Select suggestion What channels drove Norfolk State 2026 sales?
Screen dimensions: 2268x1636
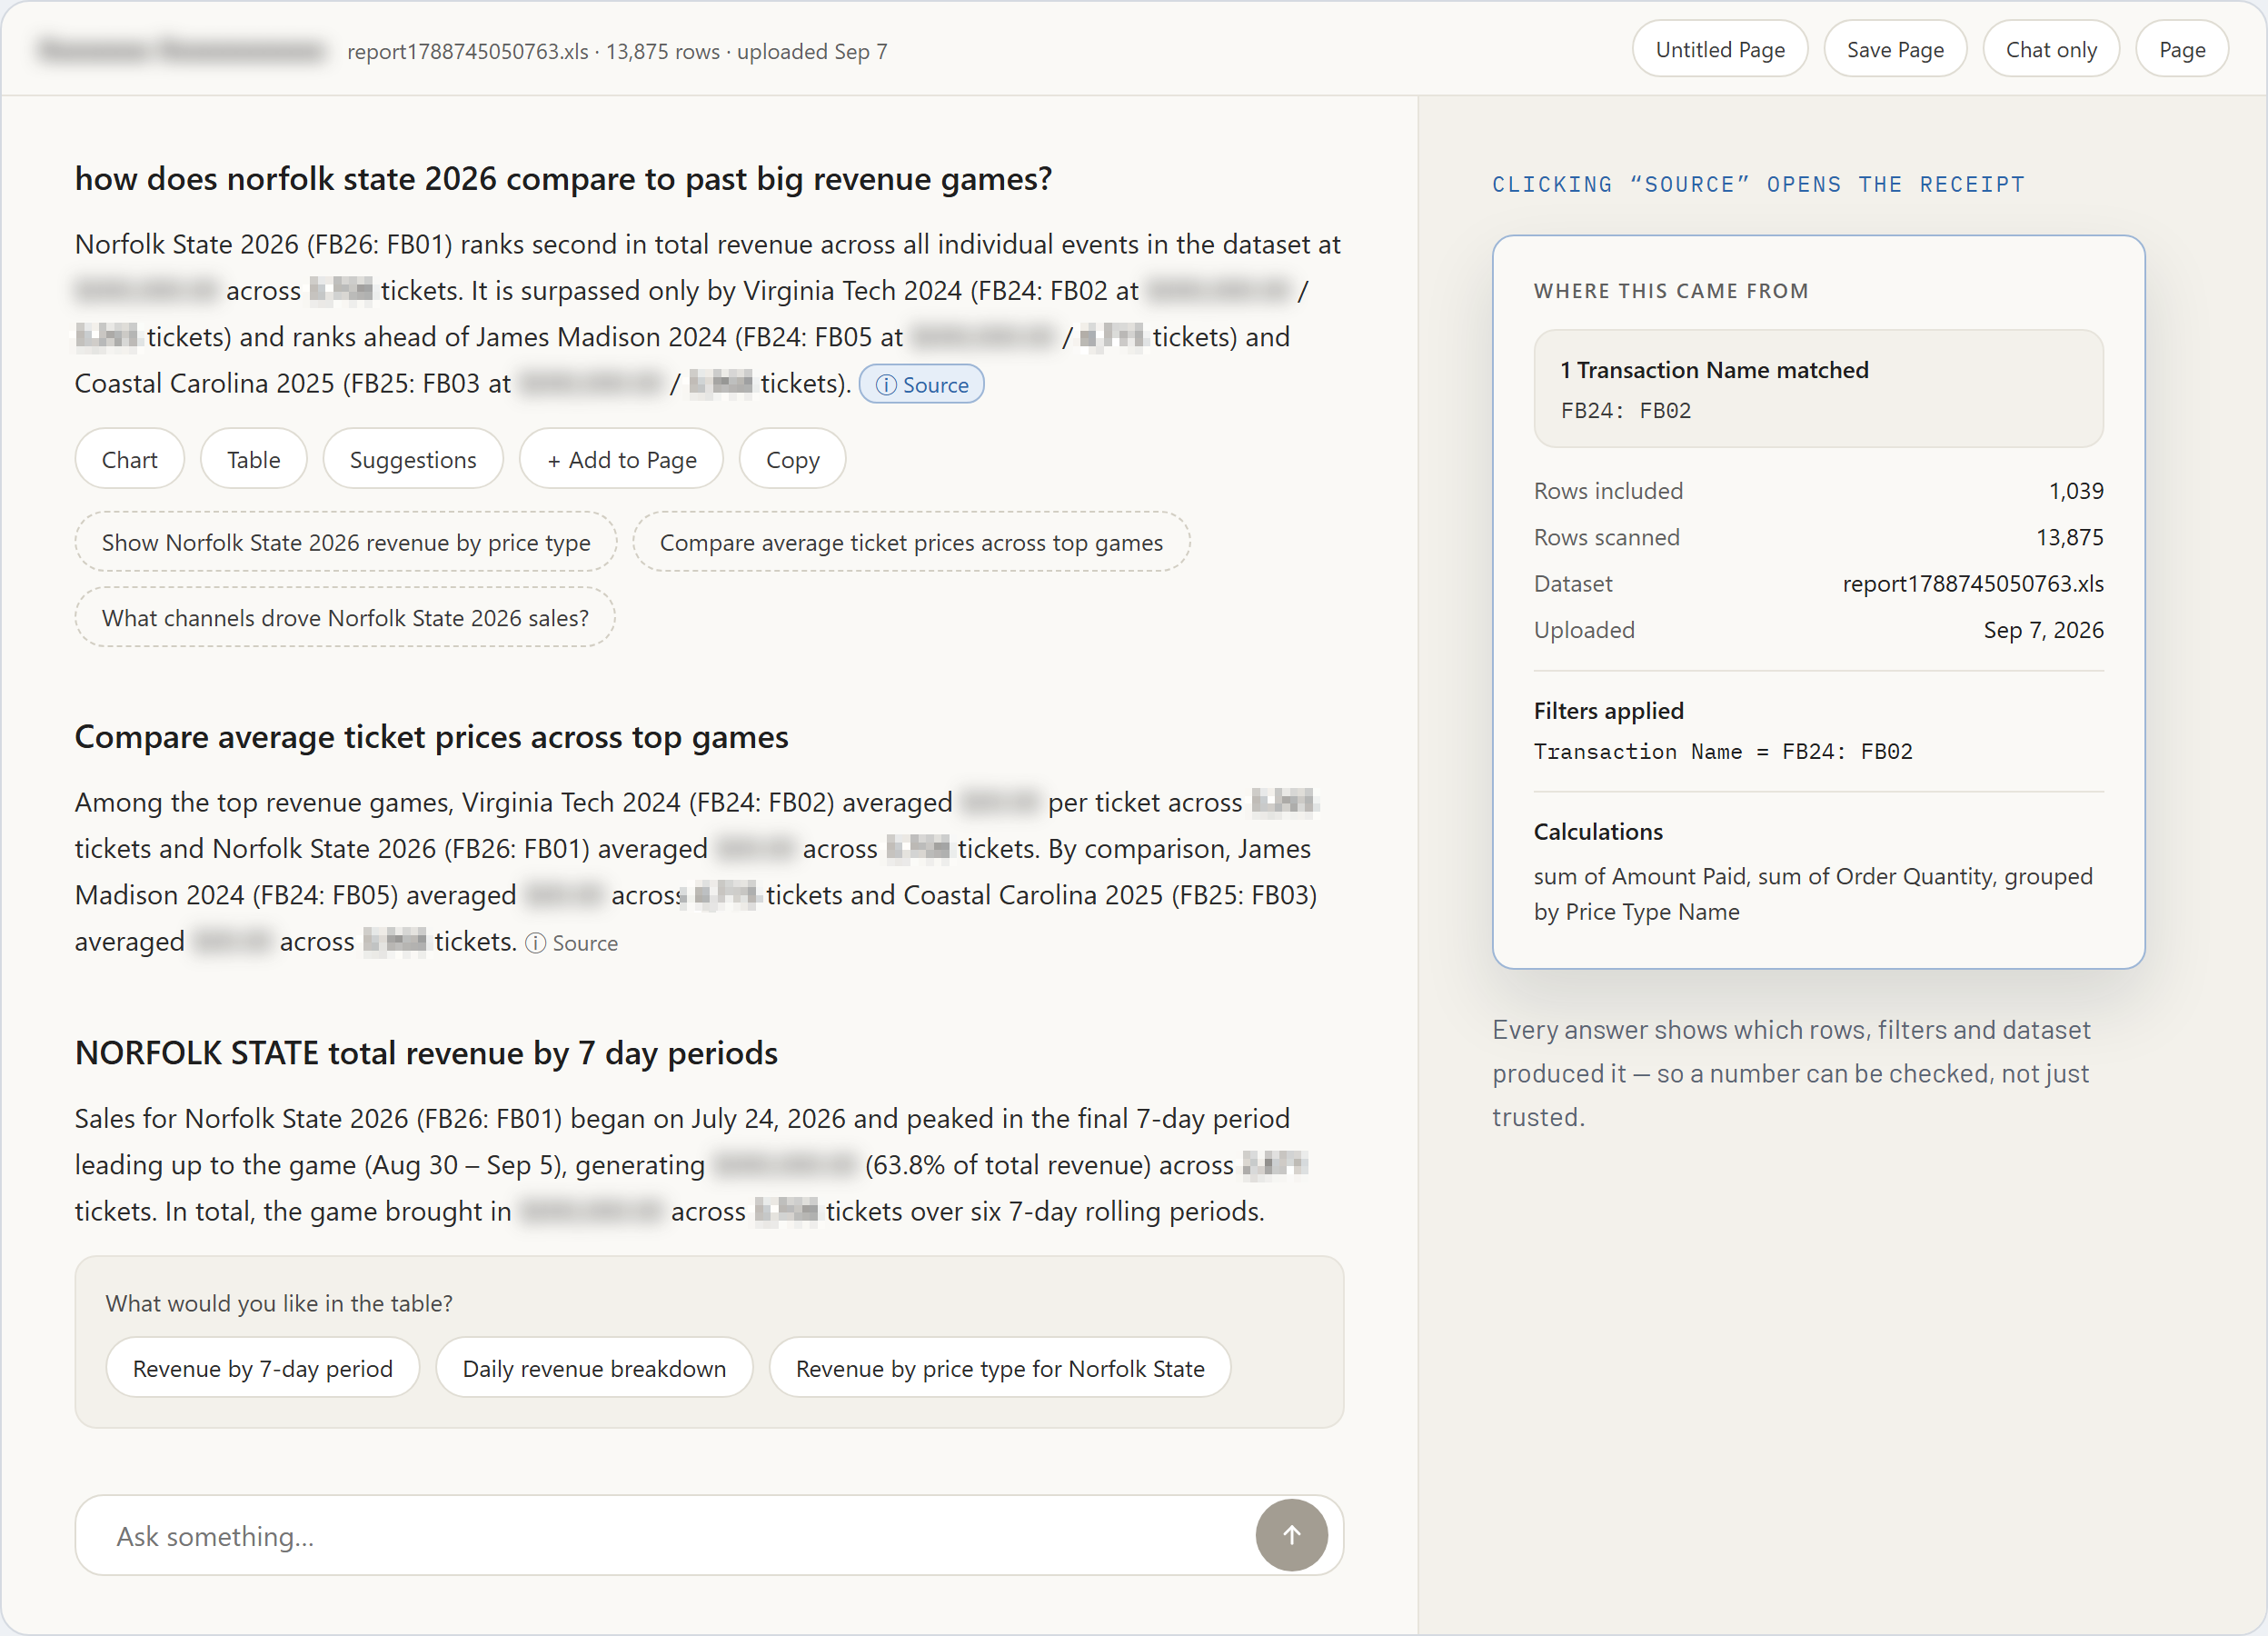point(345,617)
